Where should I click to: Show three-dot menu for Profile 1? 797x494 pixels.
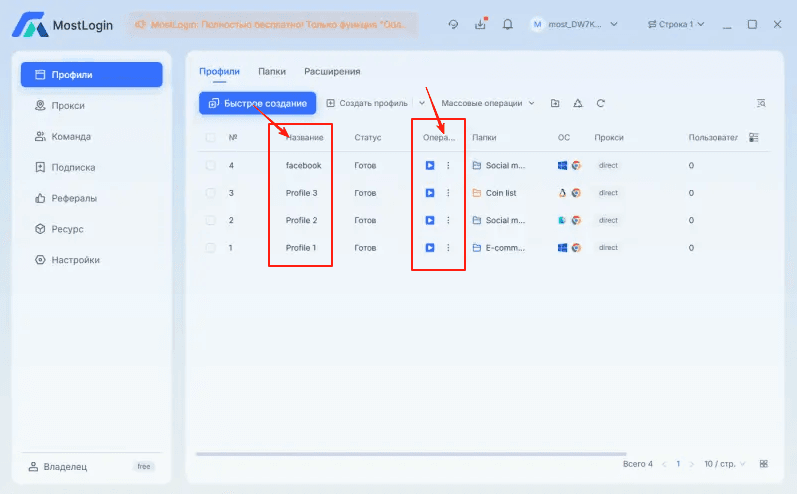point(448,248)
